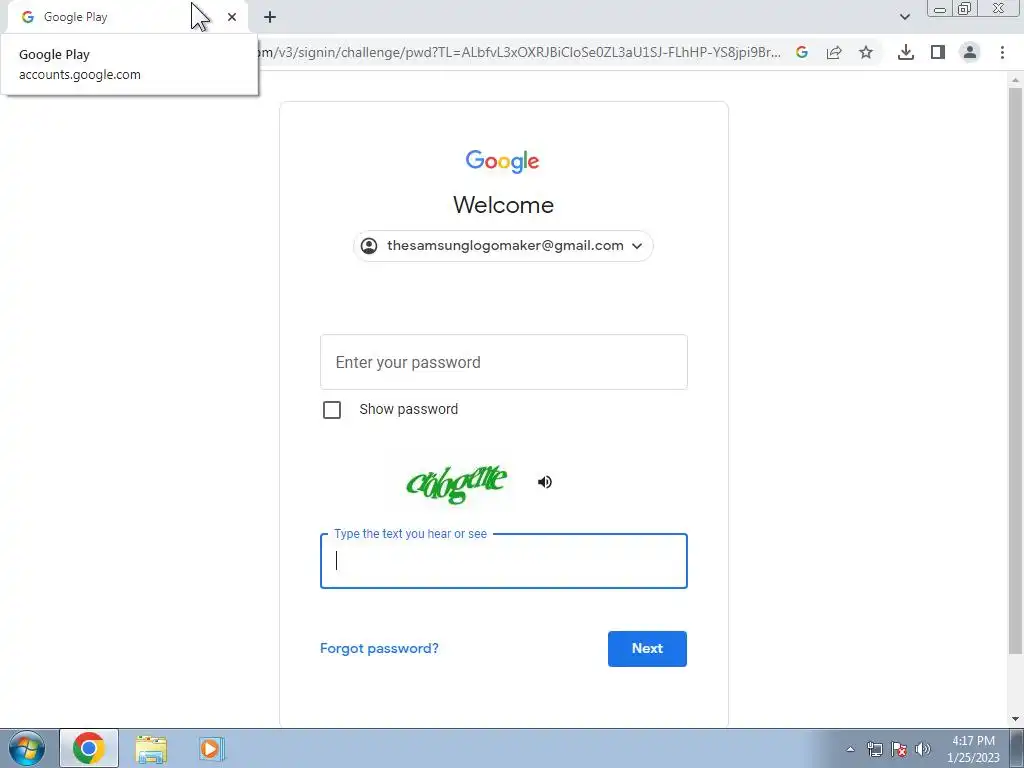Open the Chrome profile avatar icon
Viewport: 1024px width, 768px height.
(970, 52)
